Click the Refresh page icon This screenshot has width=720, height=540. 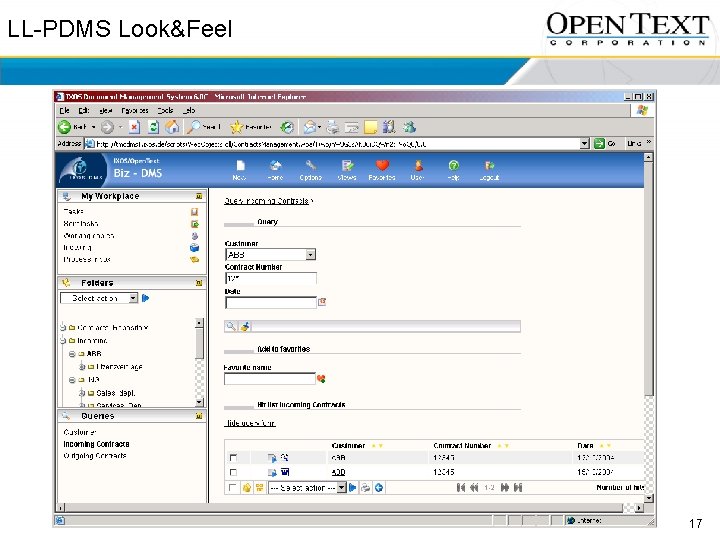coord(153,127)
